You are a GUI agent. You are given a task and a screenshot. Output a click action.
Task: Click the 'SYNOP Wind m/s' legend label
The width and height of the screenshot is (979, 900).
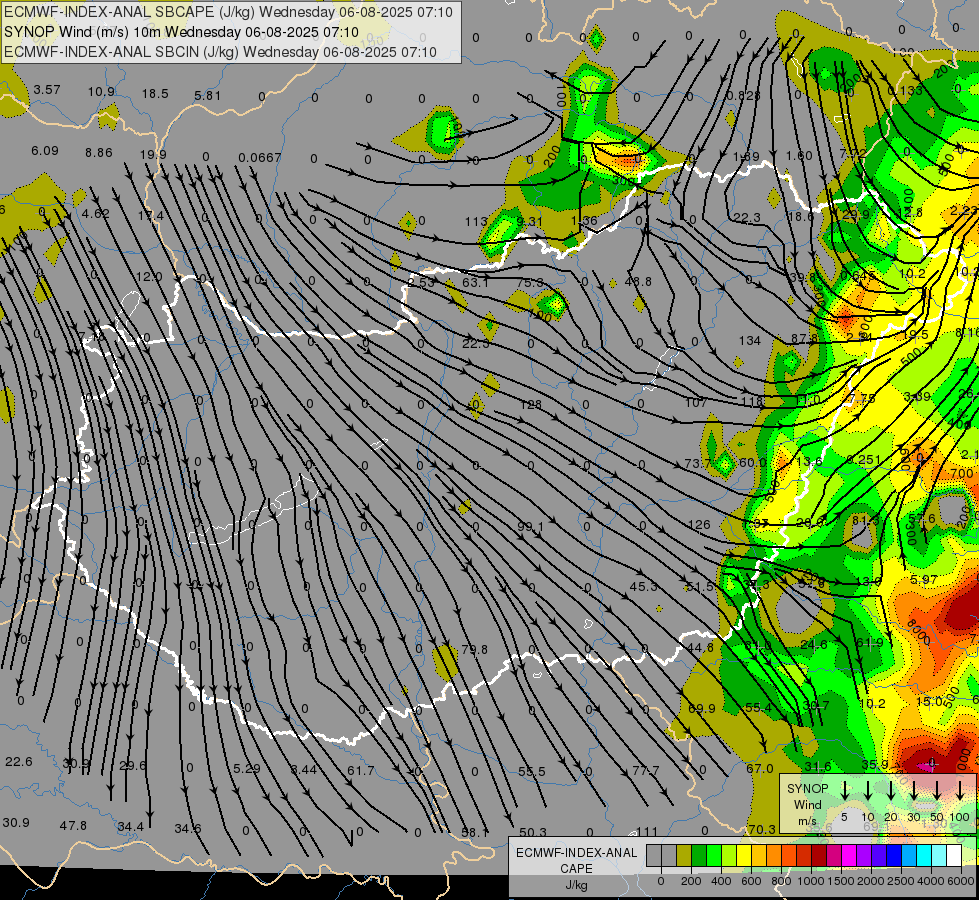coord(807,804)
